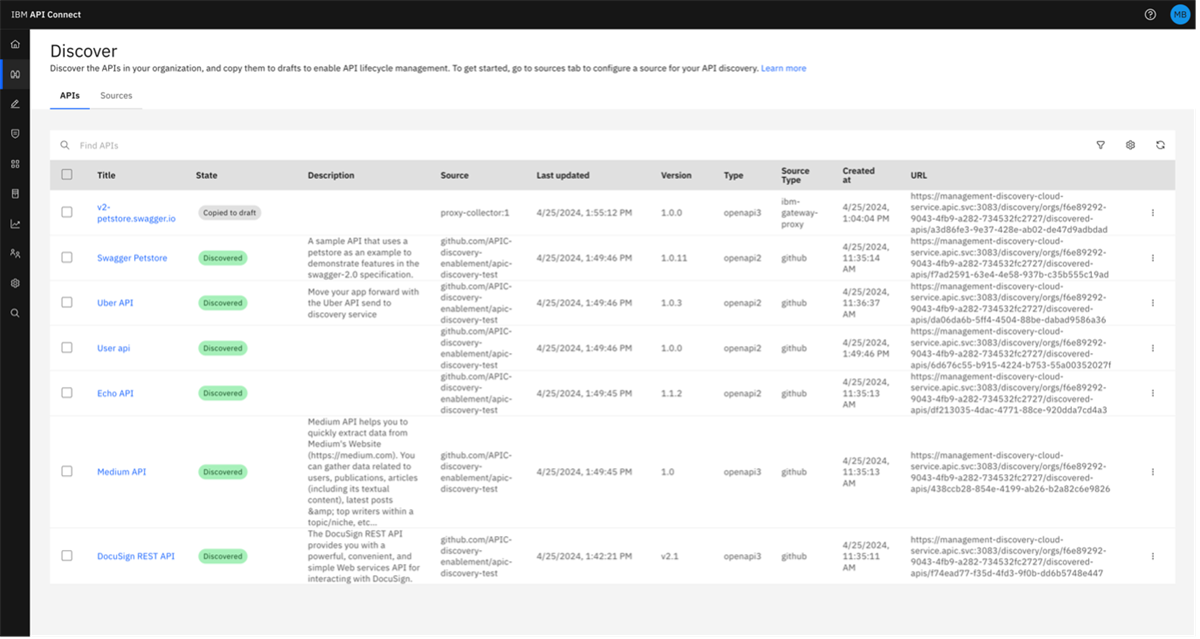Expand actions menu for Medium API row

[x=1153, y=472]
